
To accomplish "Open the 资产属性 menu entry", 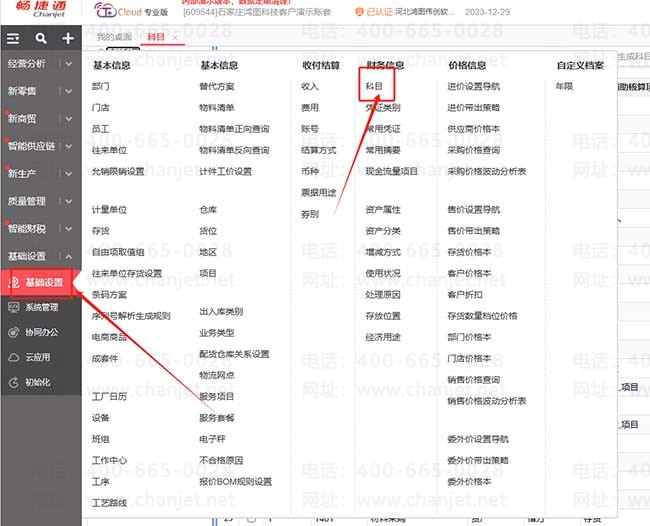I will click(x=383, y=210).
